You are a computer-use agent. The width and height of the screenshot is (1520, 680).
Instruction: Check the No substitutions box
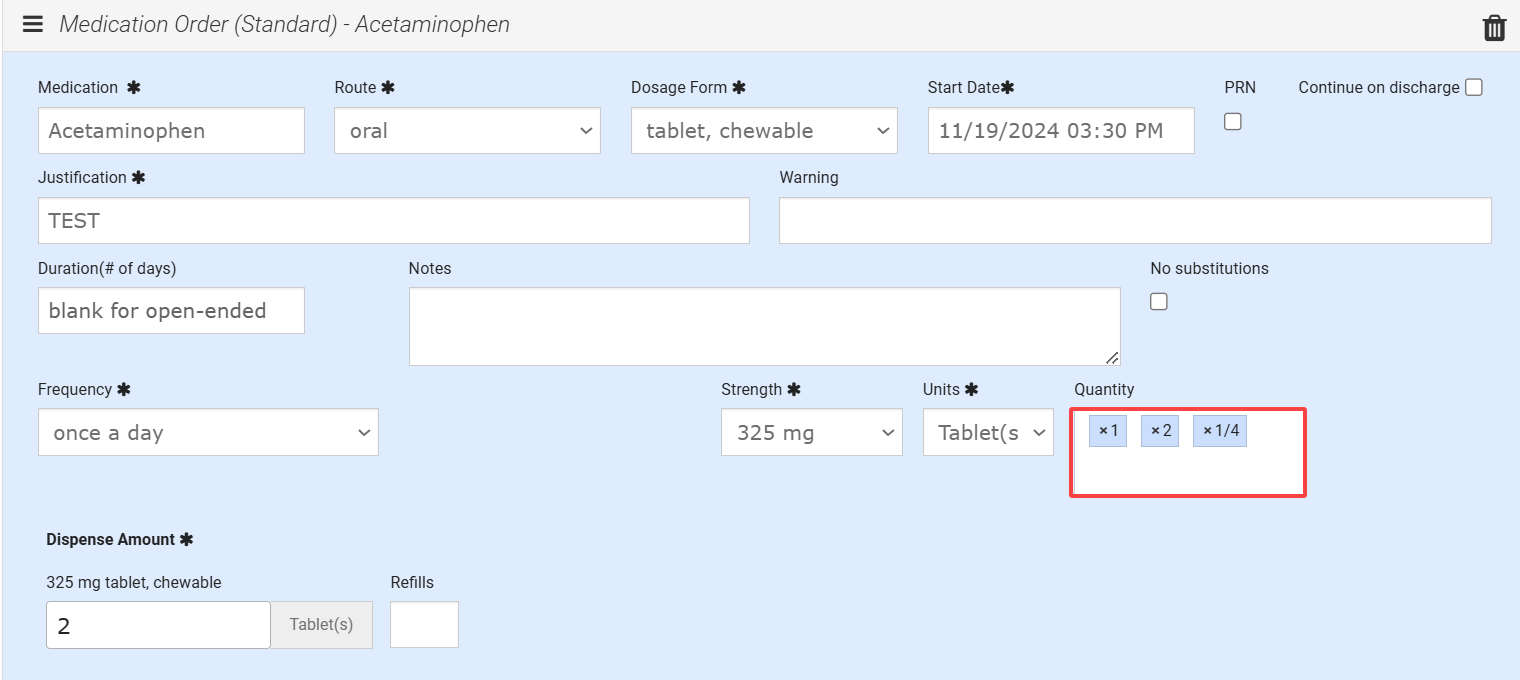tap(1159, 301)
